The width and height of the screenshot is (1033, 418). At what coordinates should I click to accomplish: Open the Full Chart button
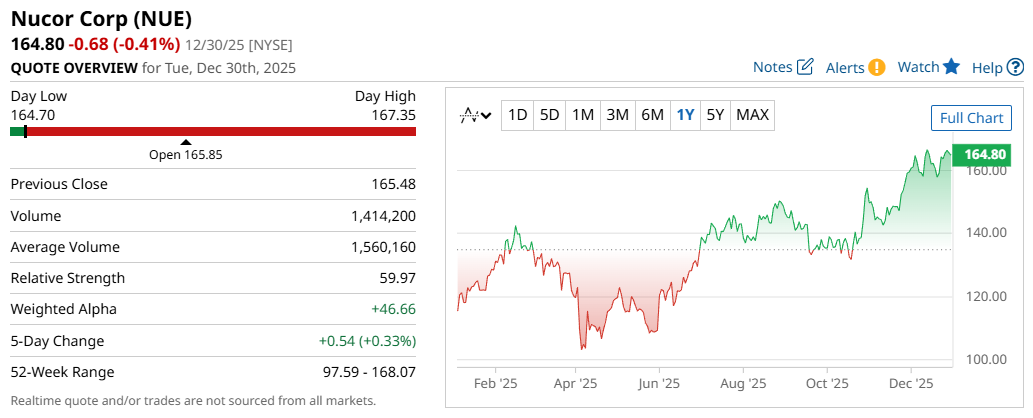(x=971, y=118)
